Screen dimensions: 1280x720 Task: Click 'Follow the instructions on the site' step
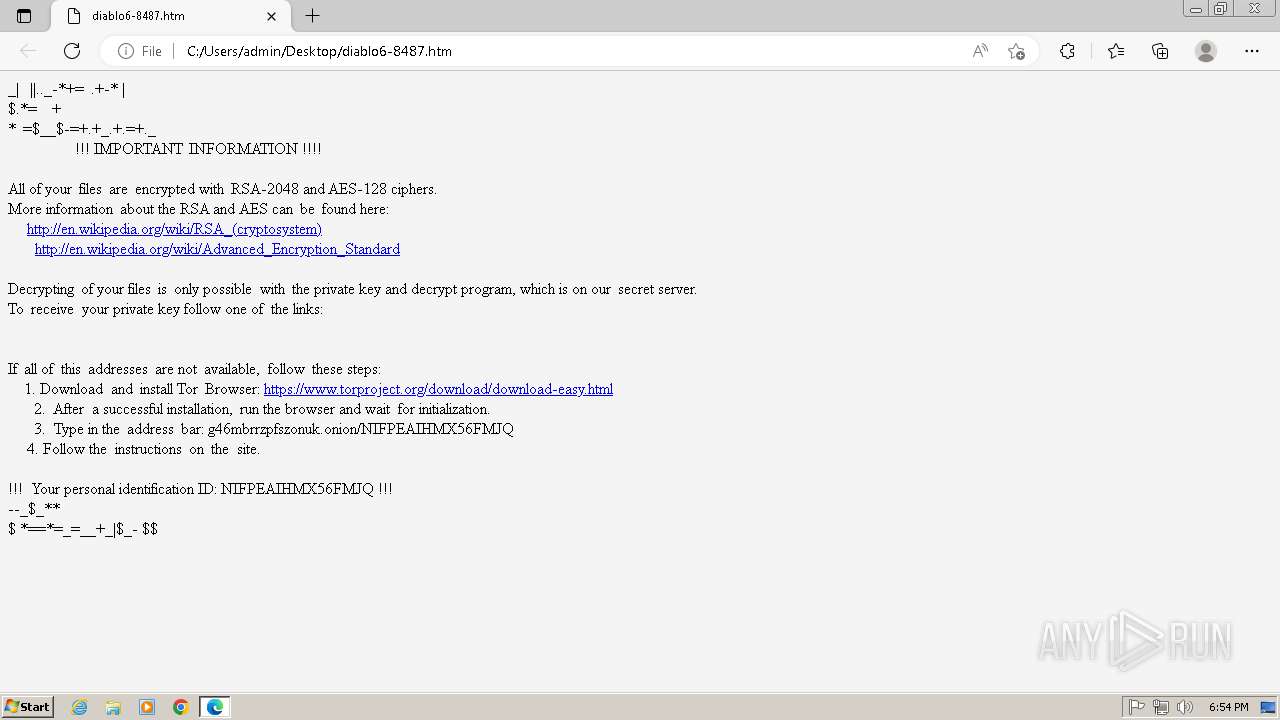coord(143,449)
